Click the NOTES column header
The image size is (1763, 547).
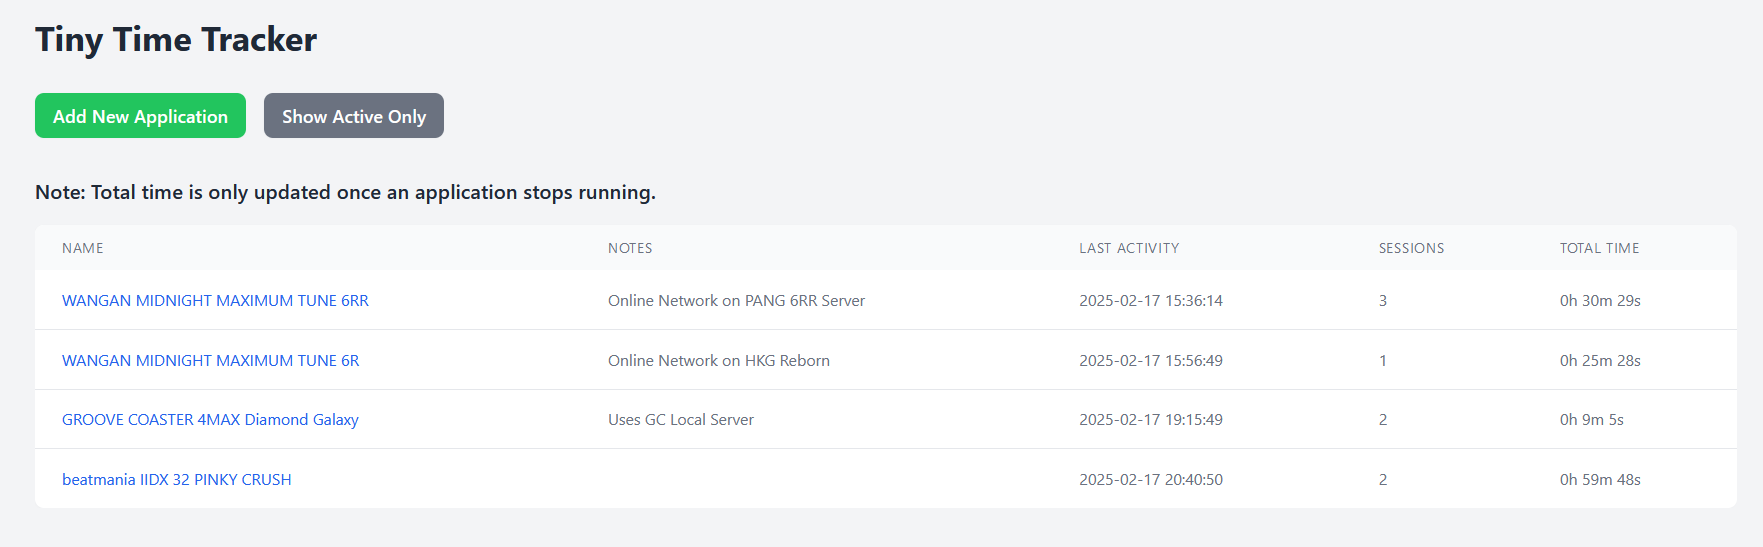pos(630,248)
